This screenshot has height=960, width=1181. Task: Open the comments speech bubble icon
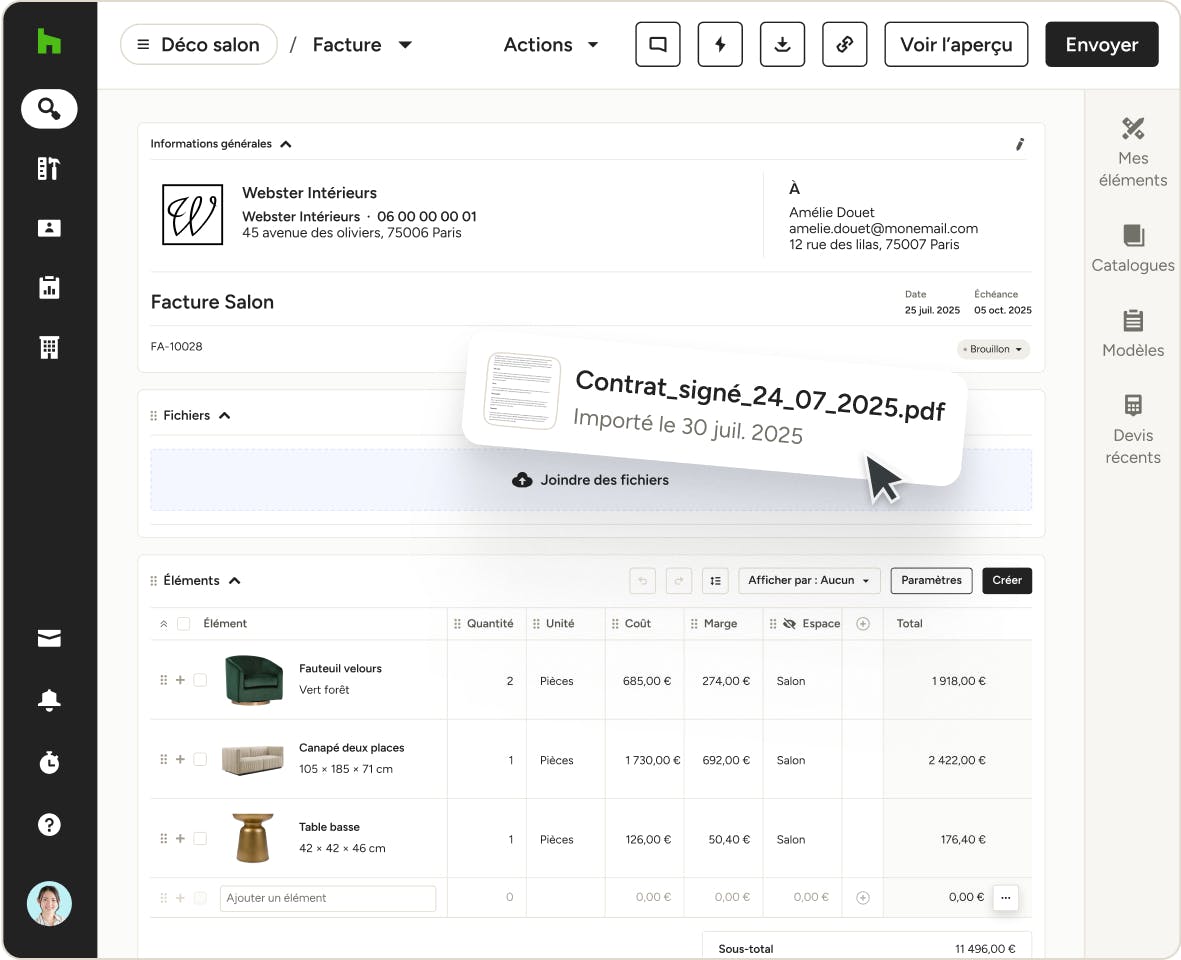(x=658, y=45)
